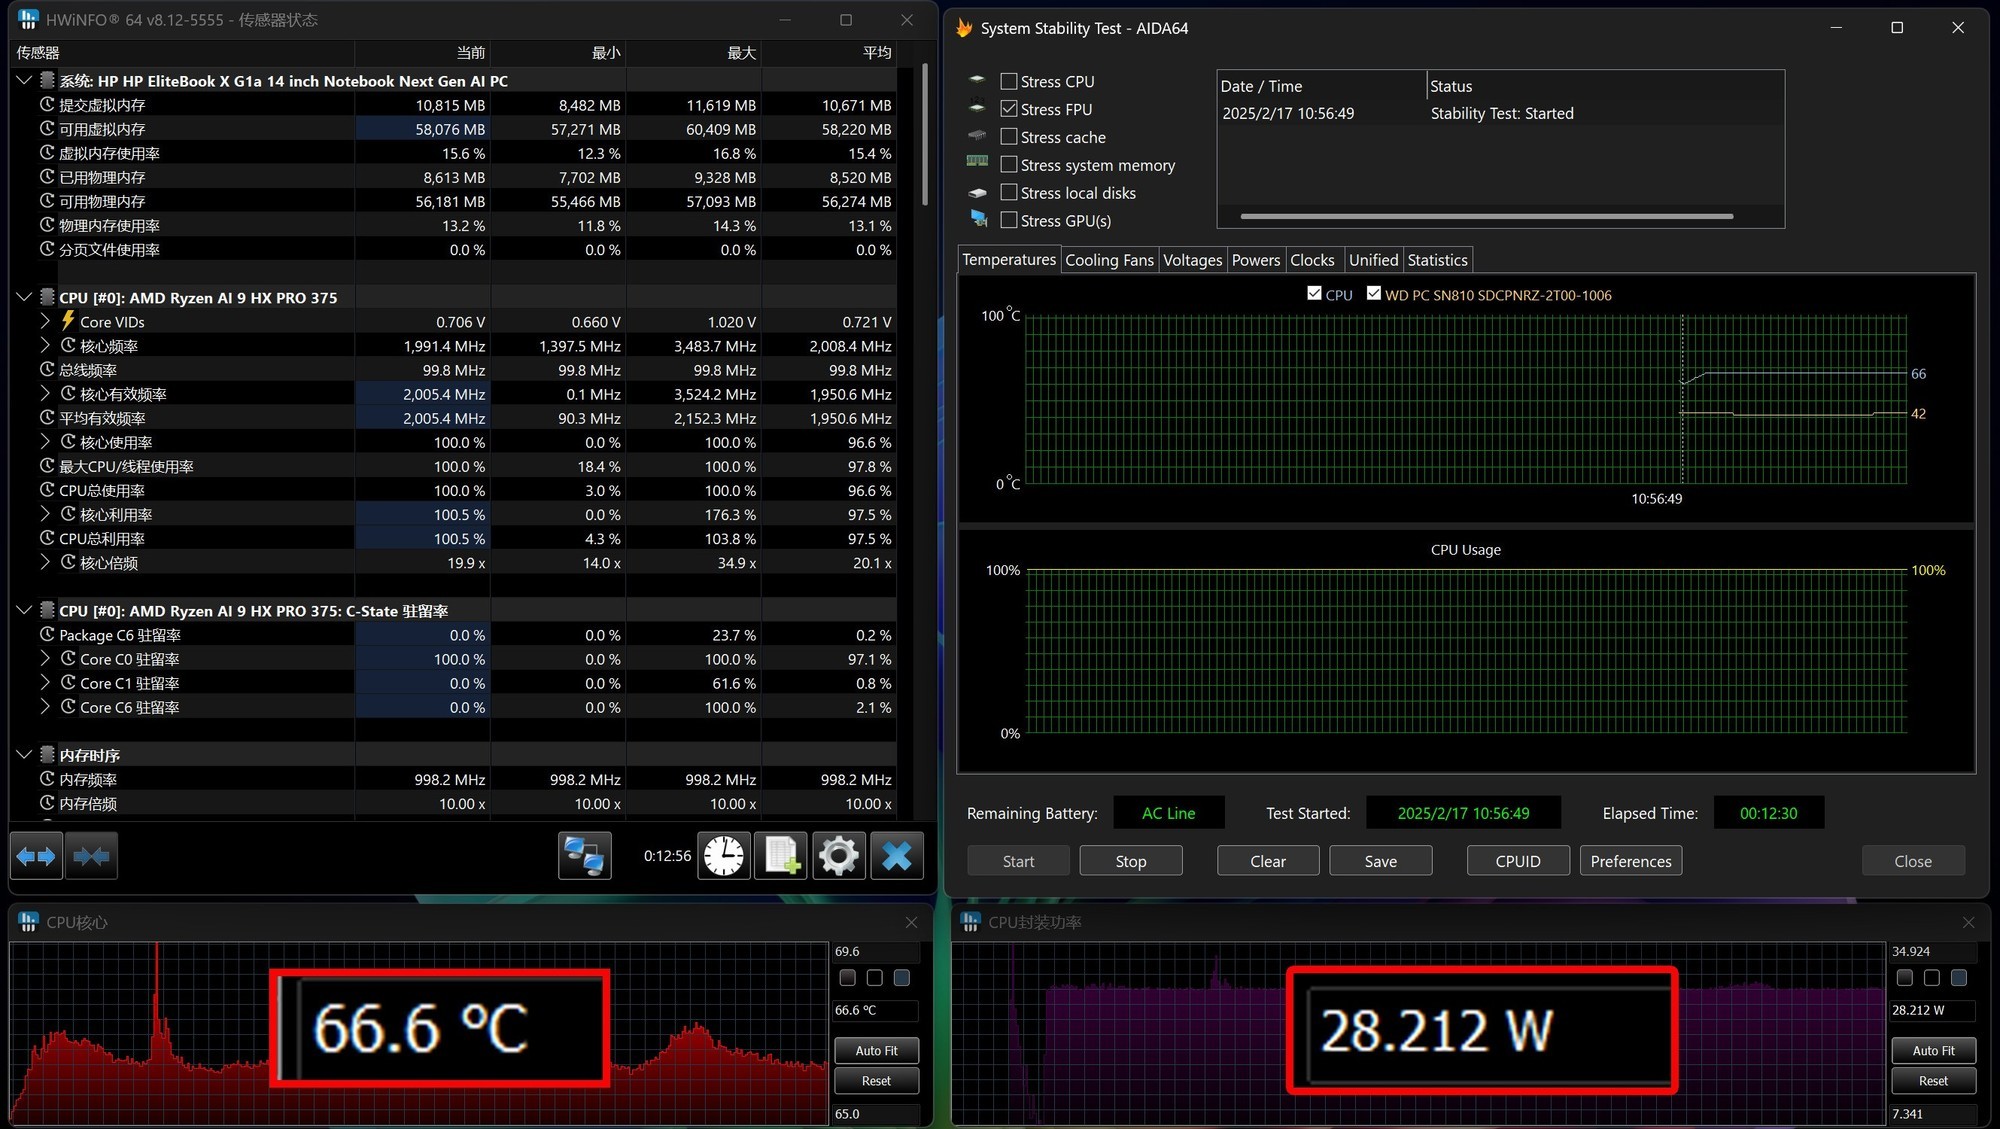Image resolution: width=2000 pixels, height=1129 pixels.
Task: Toggle Stress cache checkbox on
Action: (x=1010, y=136)
